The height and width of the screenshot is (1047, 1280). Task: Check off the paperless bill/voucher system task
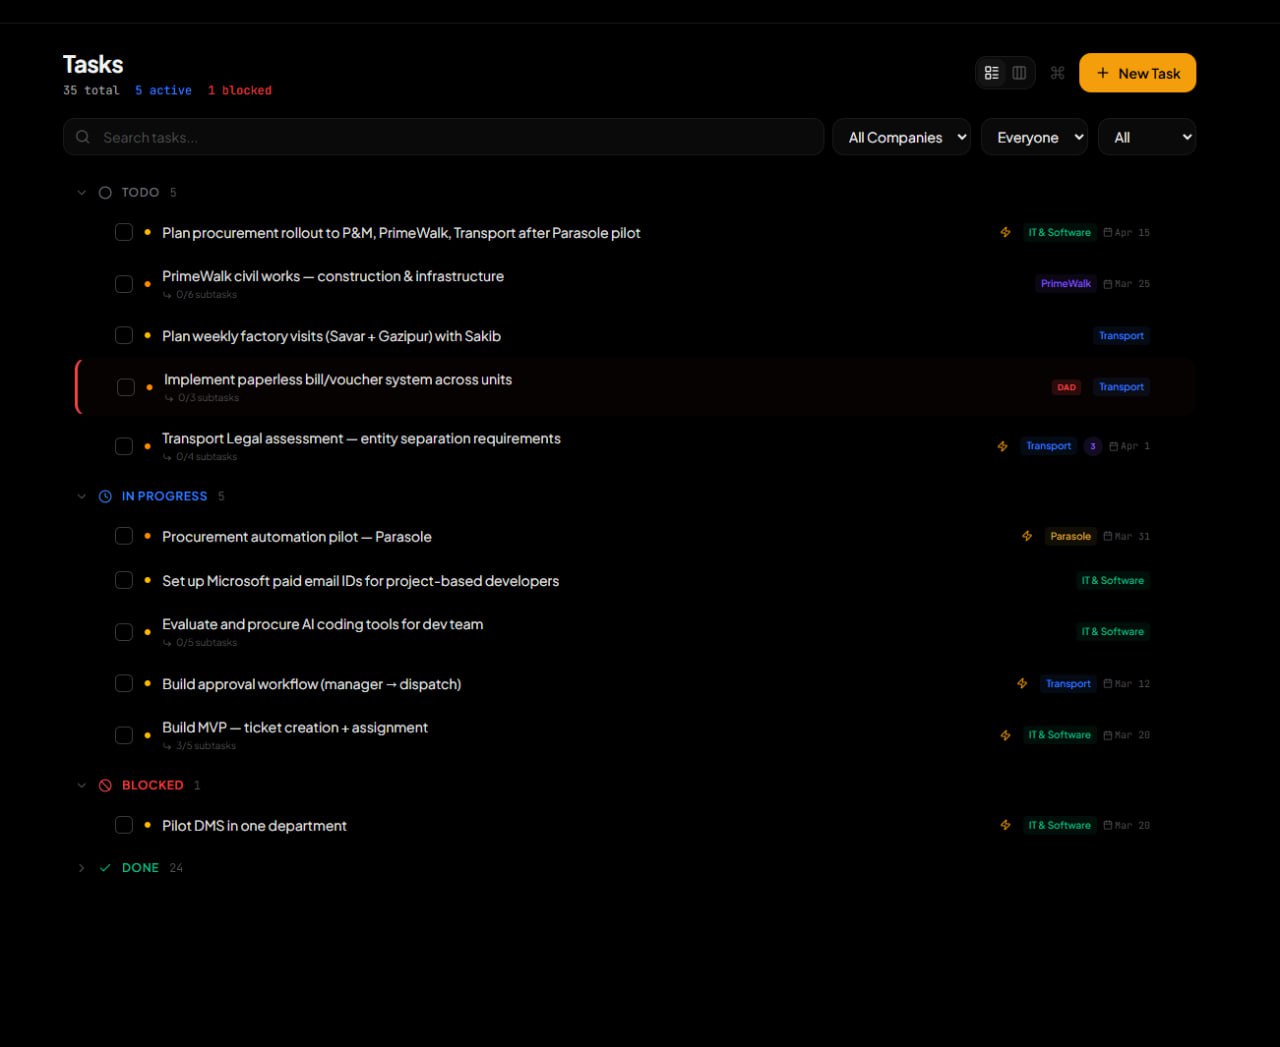pyautogui.click(x=124, y=387)
